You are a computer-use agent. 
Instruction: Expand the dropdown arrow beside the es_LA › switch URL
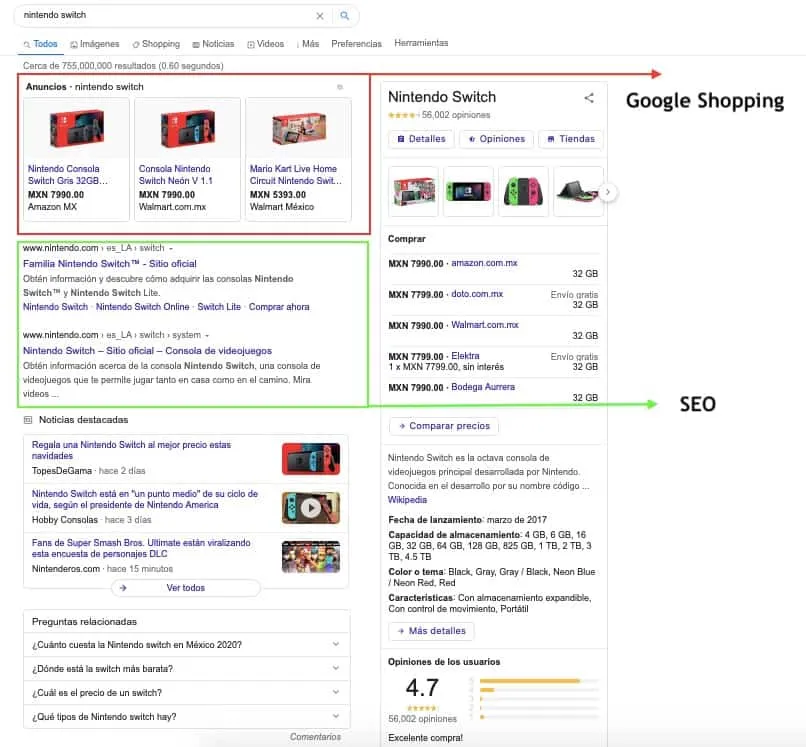pyautogui.click(x=171, y=248)
